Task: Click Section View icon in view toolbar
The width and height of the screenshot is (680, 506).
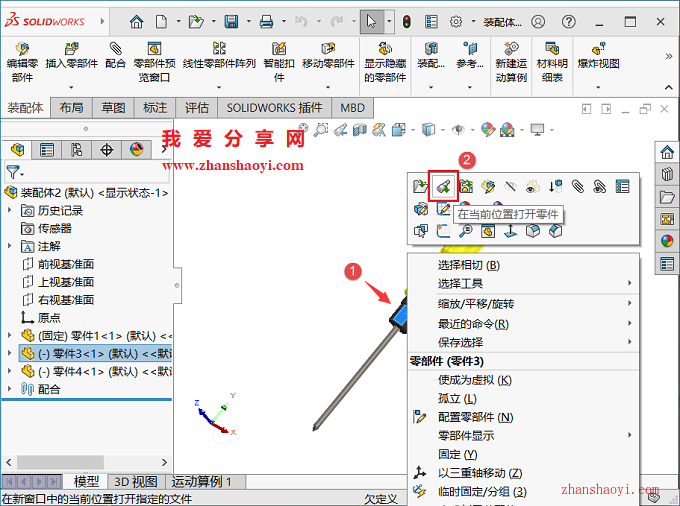Action: point(360,130)
